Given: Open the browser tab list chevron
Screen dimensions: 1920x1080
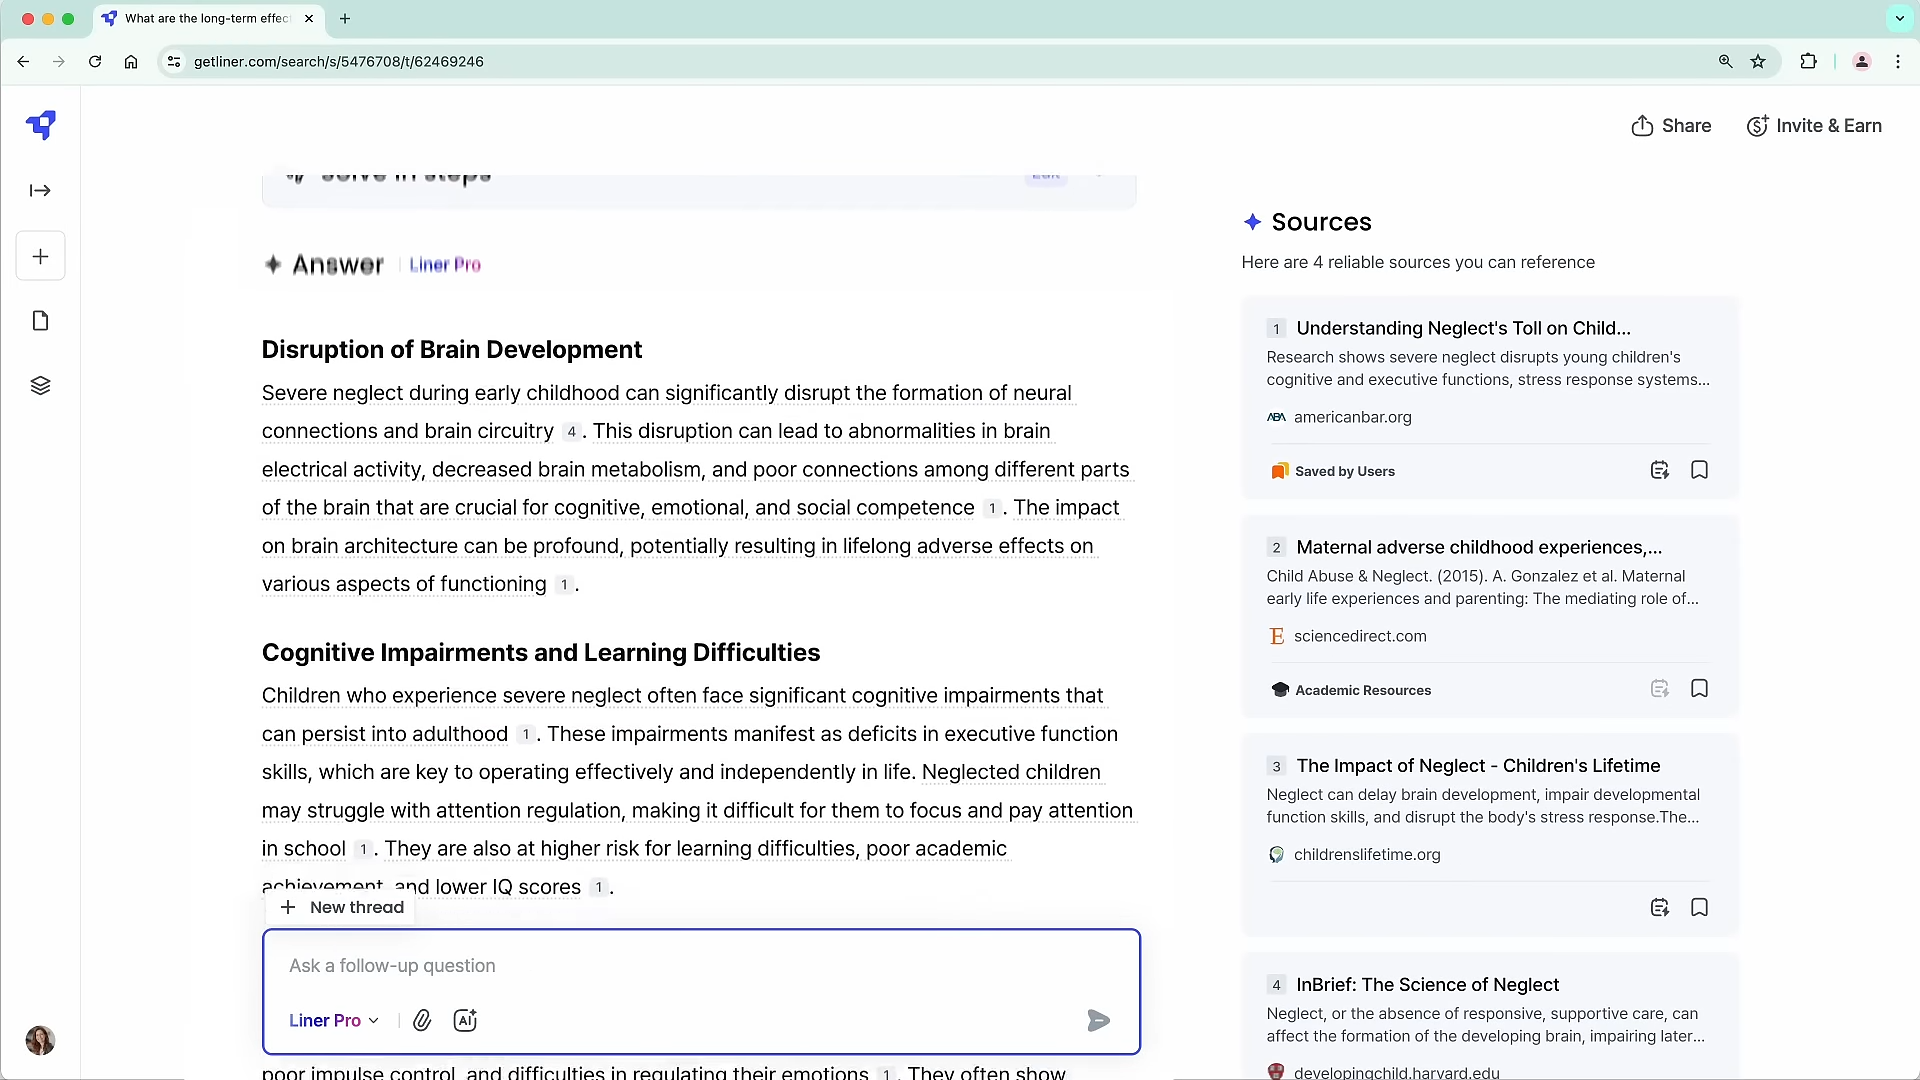Looking at the screenshot, I should 1899,18.
